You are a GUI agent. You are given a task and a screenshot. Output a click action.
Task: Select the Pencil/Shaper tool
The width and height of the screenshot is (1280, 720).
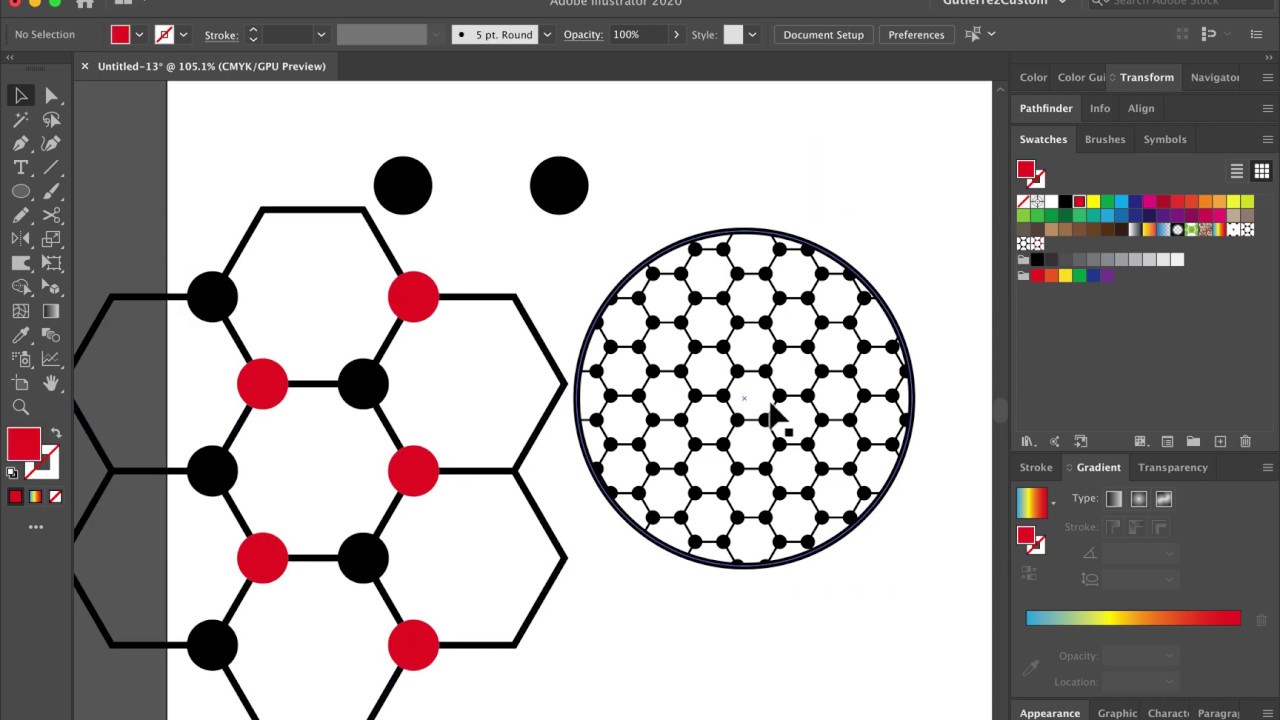click(x=21, y=215)
